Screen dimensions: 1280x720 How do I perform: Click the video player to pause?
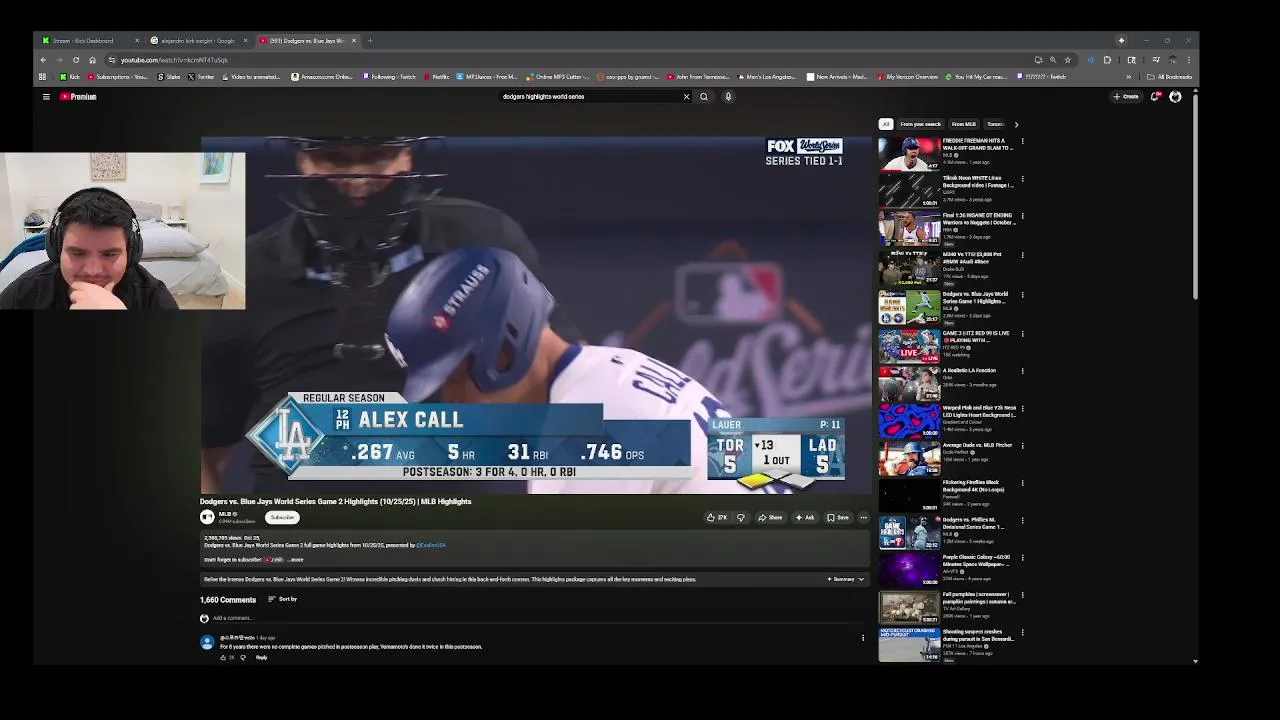point(536,315)
